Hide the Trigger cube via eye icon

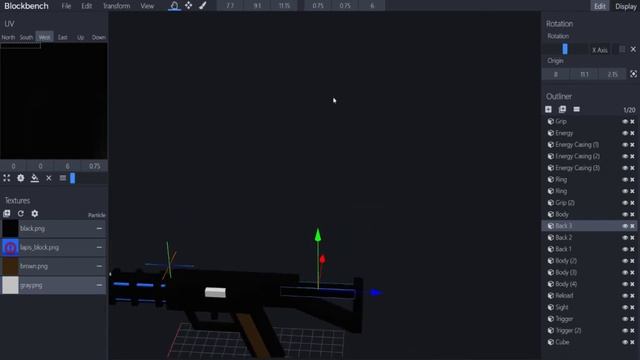point(625,319)
